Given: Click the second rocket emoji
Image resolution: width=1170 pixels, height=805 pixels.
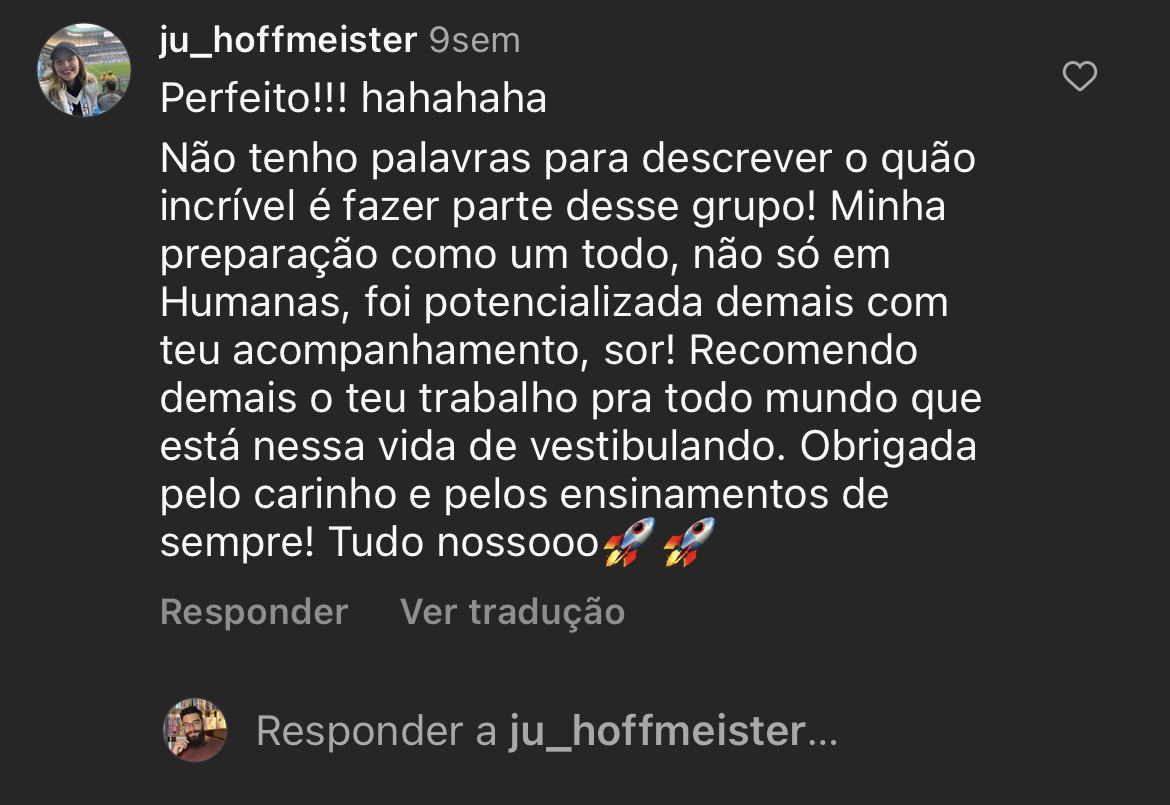Looking at the screenshot, I should 689,543.
